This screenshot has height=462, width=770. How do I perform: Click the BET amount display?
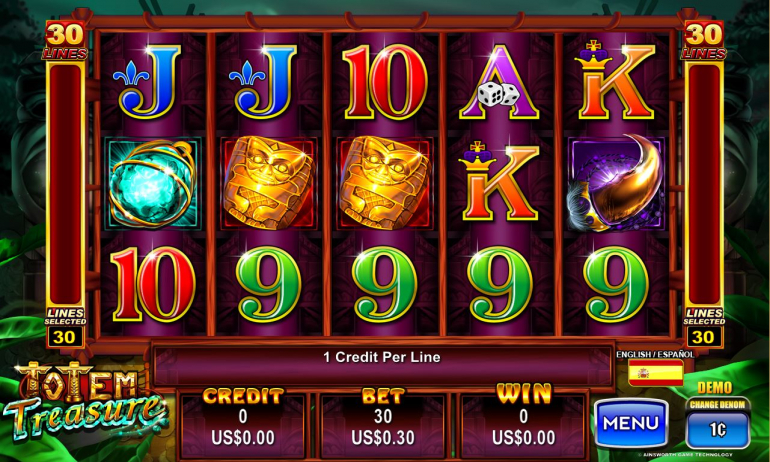point(383,426)
